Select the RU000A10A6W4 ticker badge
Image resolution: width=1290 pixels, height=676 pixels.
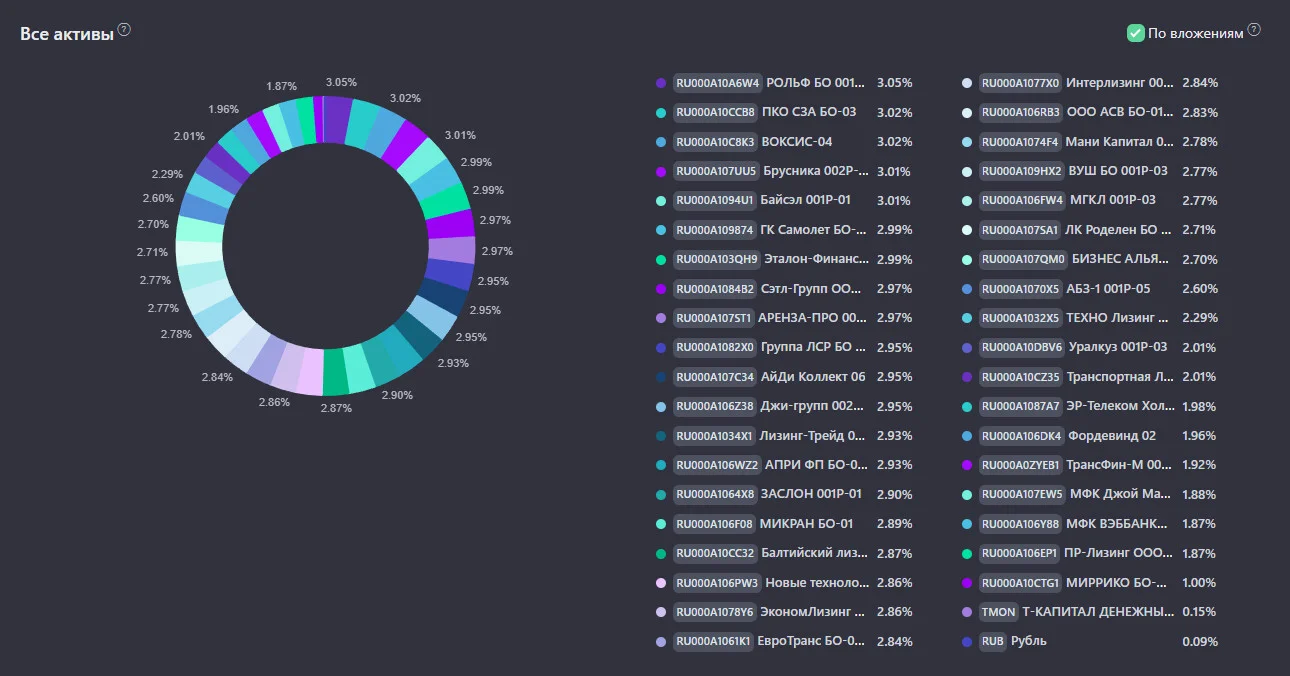717,83
